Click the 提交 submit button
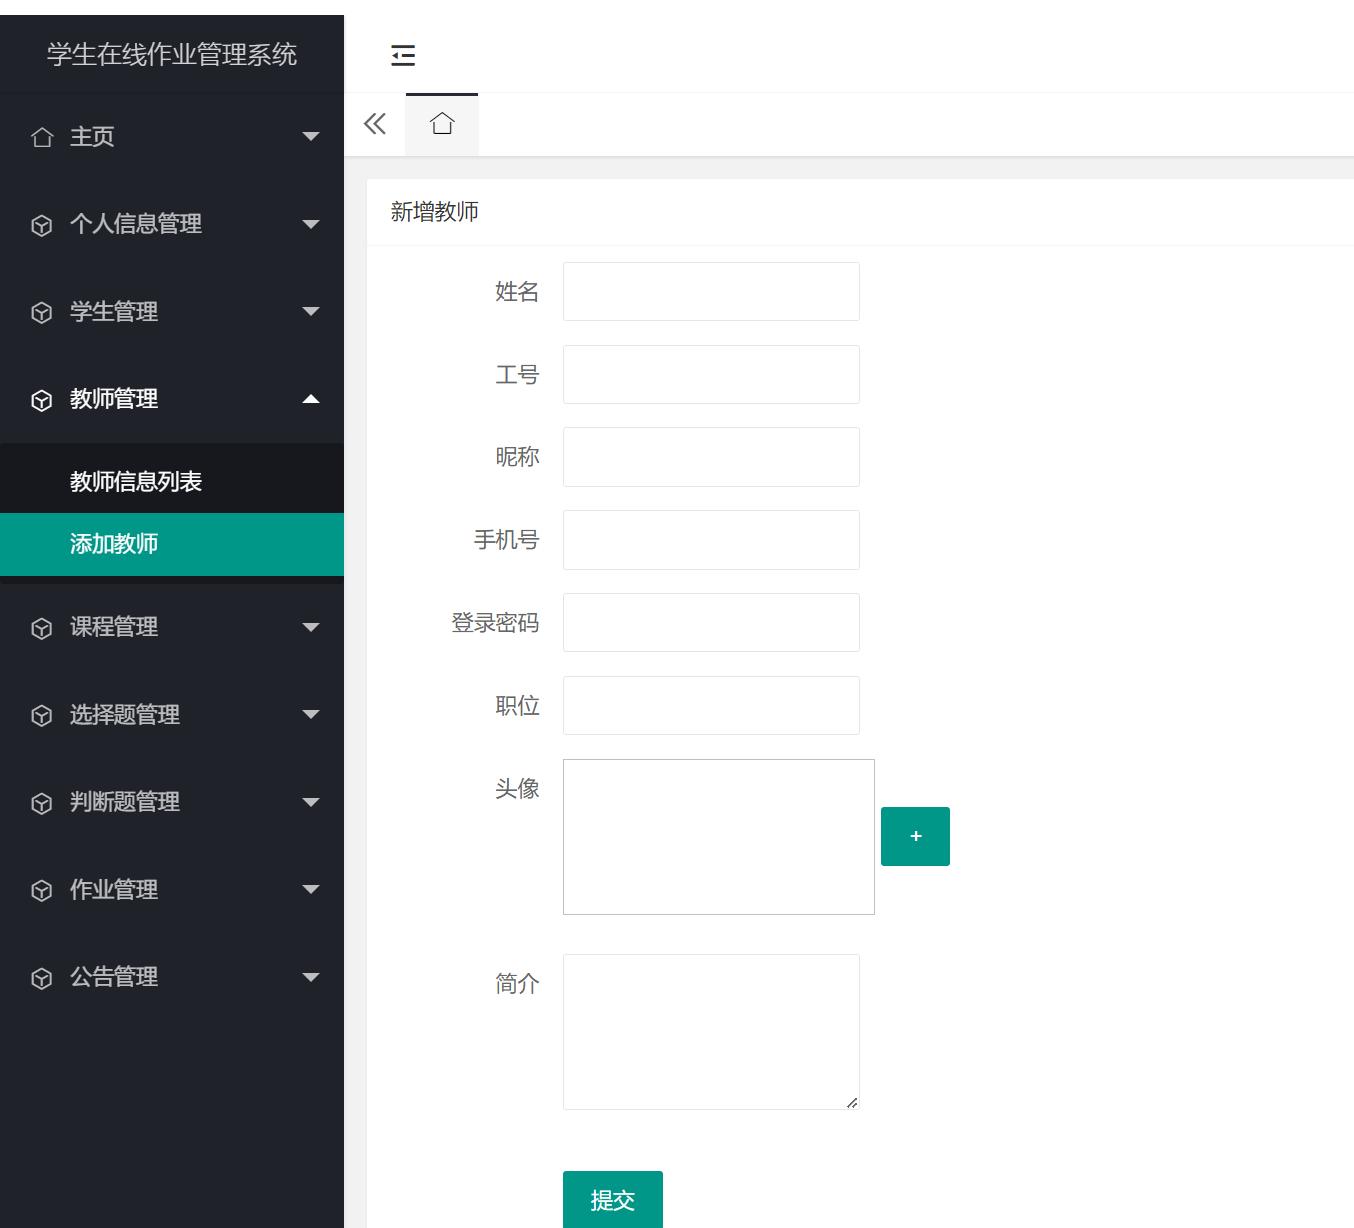Image resolution: width=1354 pixels, height=1228 pixels. click(613, 1199)
